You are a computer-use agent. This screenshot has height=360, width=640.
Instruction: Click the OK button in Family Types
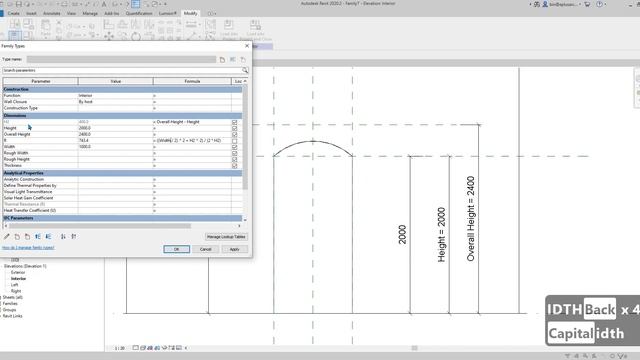tap(177, 249)
